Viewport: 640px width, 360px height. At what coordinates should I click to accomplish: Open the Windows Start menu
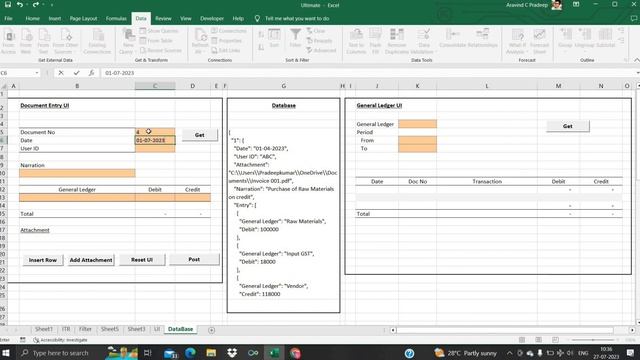[6, 352]
